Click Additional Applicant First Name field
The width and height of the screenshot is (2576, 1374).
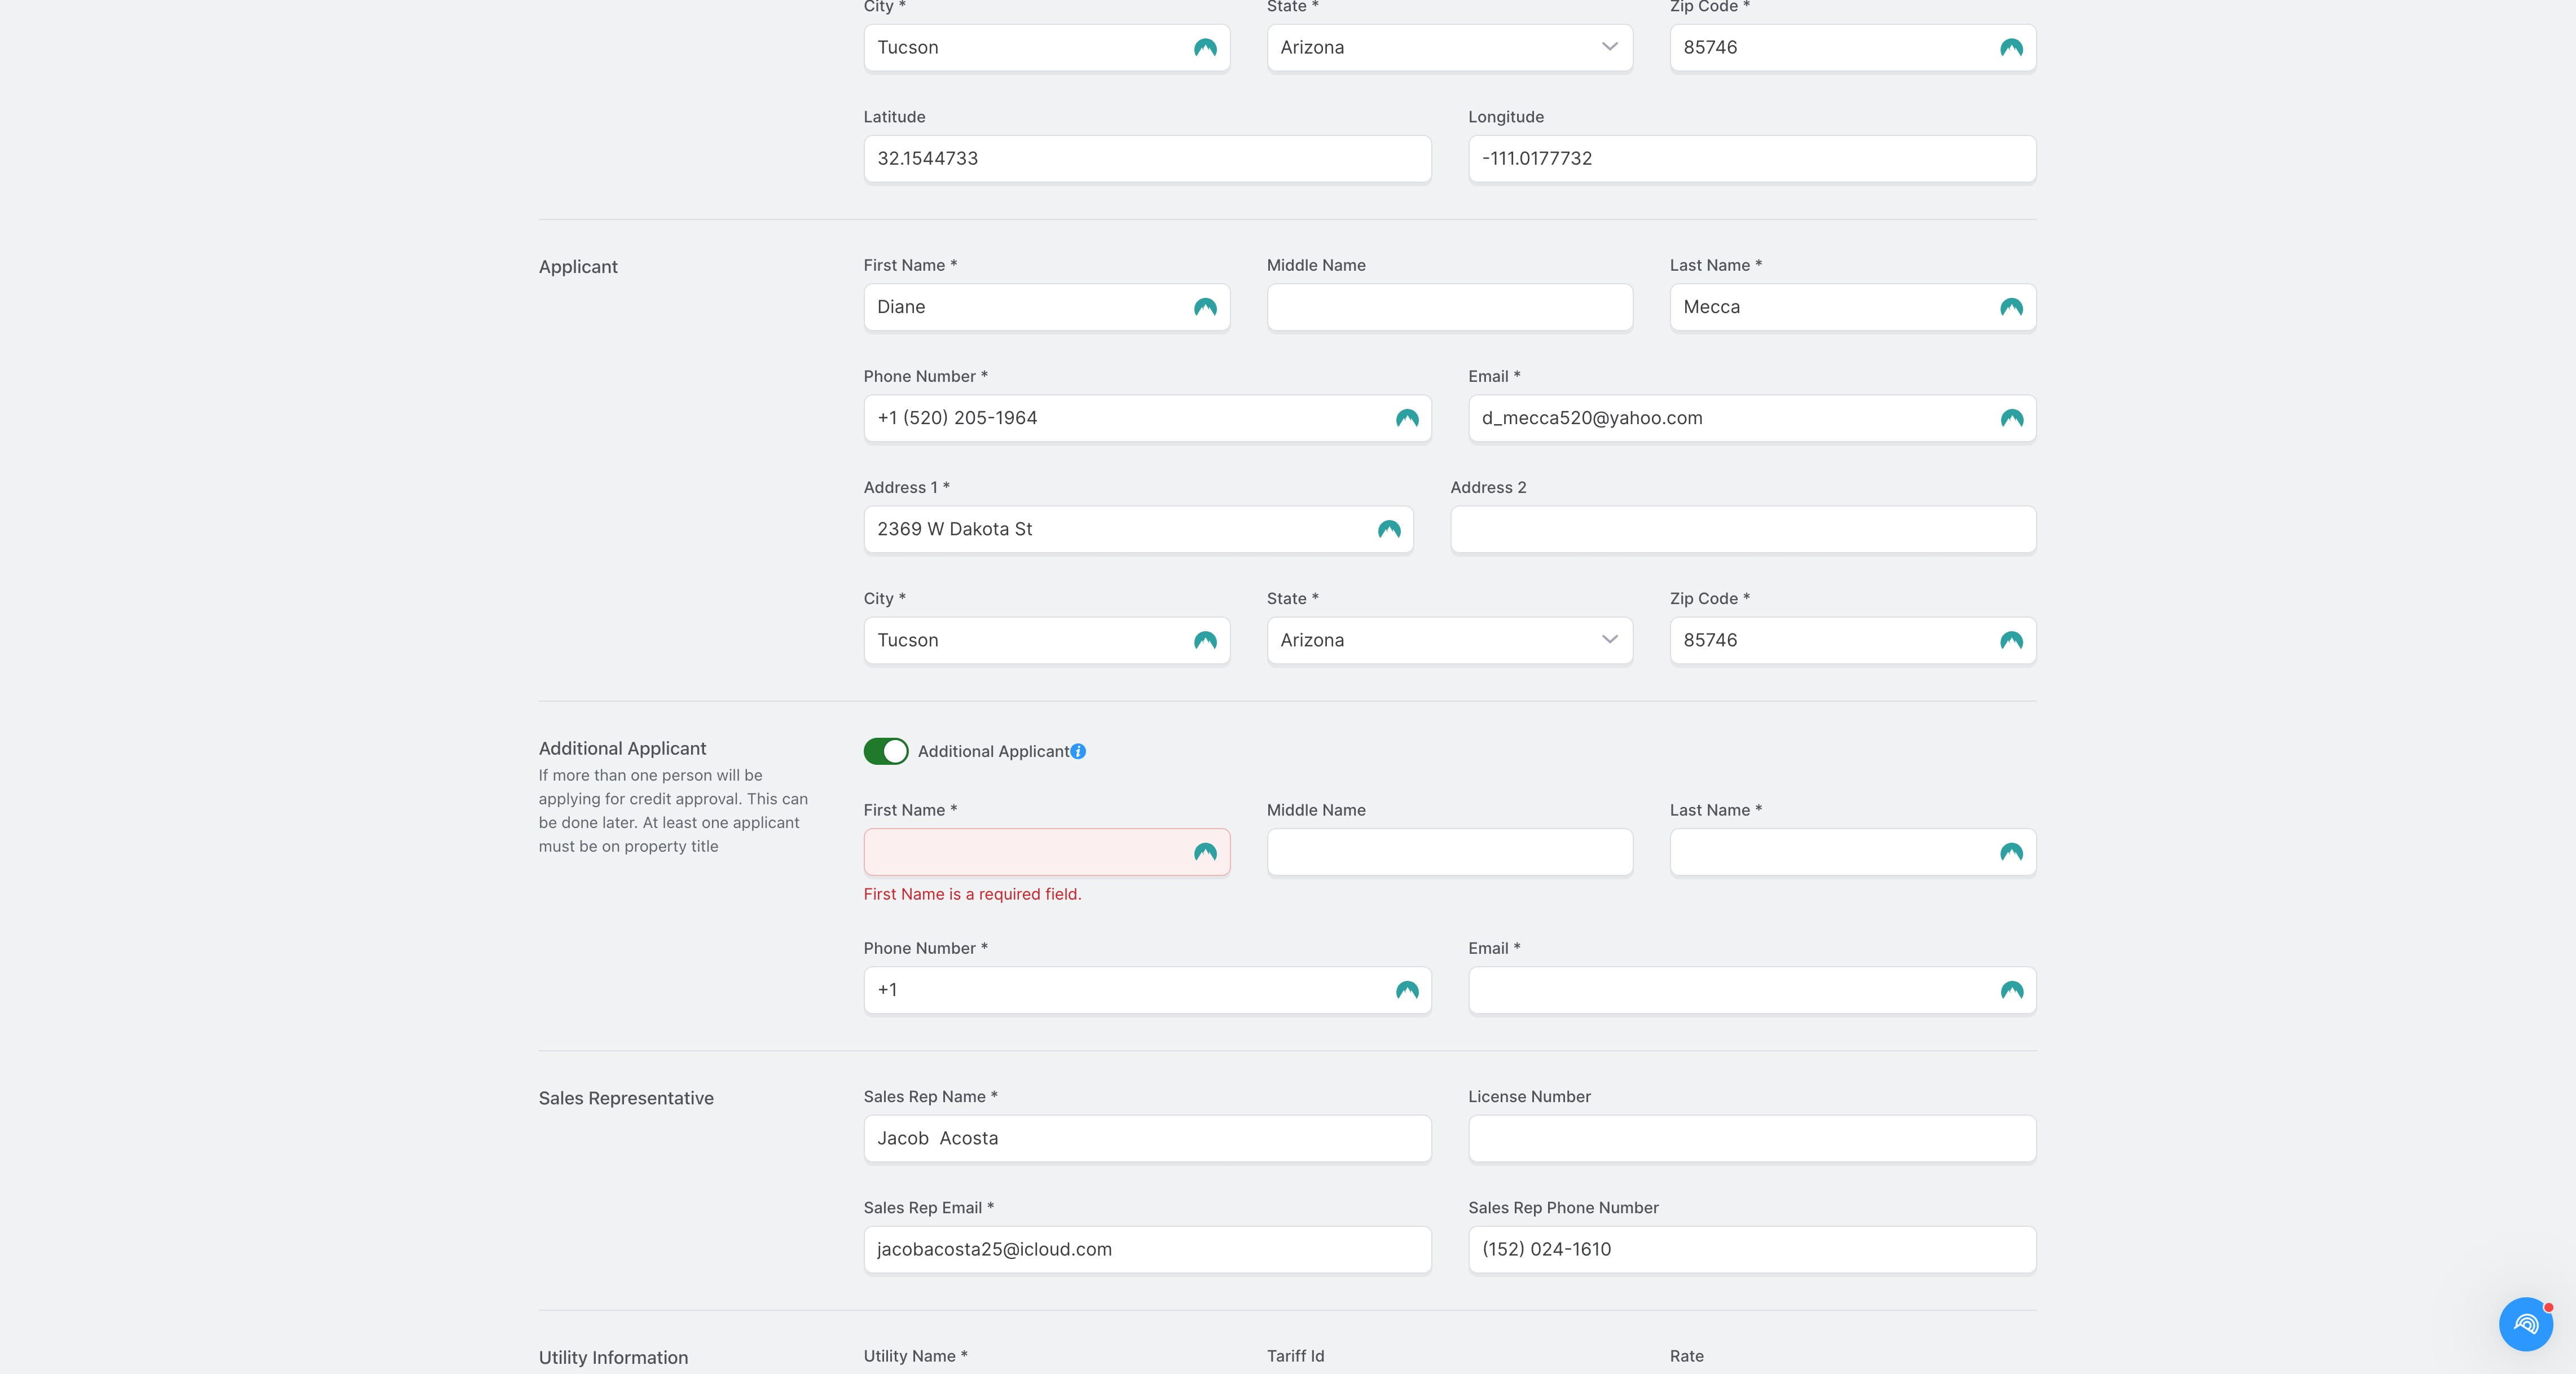pos(1046,852)
